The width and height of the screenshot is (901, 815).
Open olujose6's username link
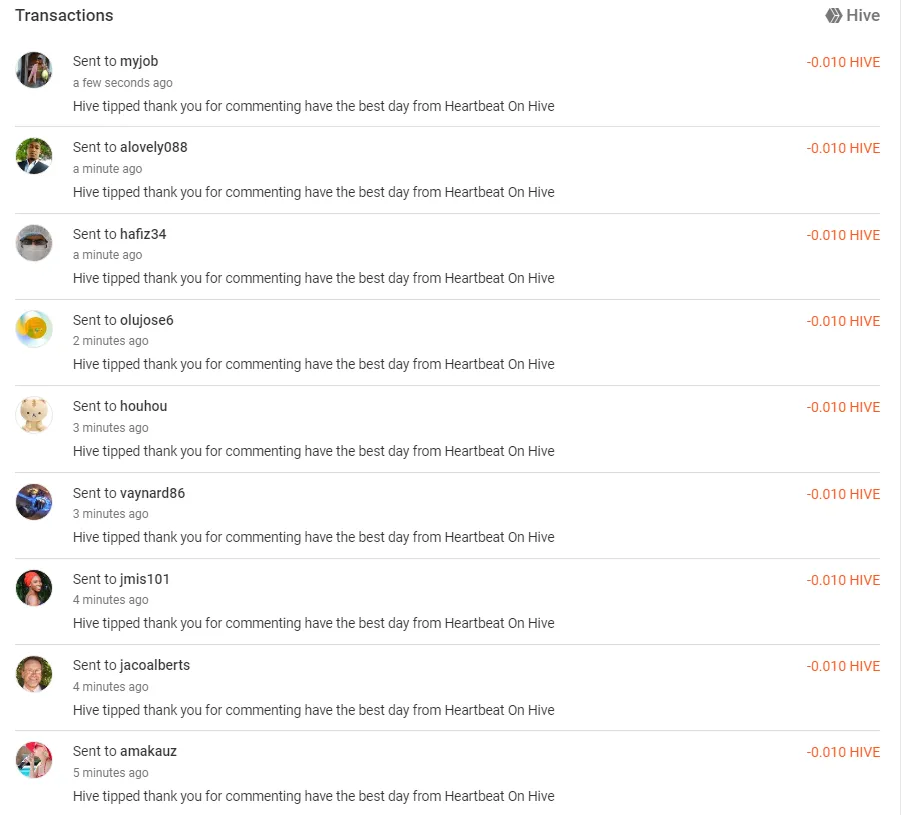point(146,320)
